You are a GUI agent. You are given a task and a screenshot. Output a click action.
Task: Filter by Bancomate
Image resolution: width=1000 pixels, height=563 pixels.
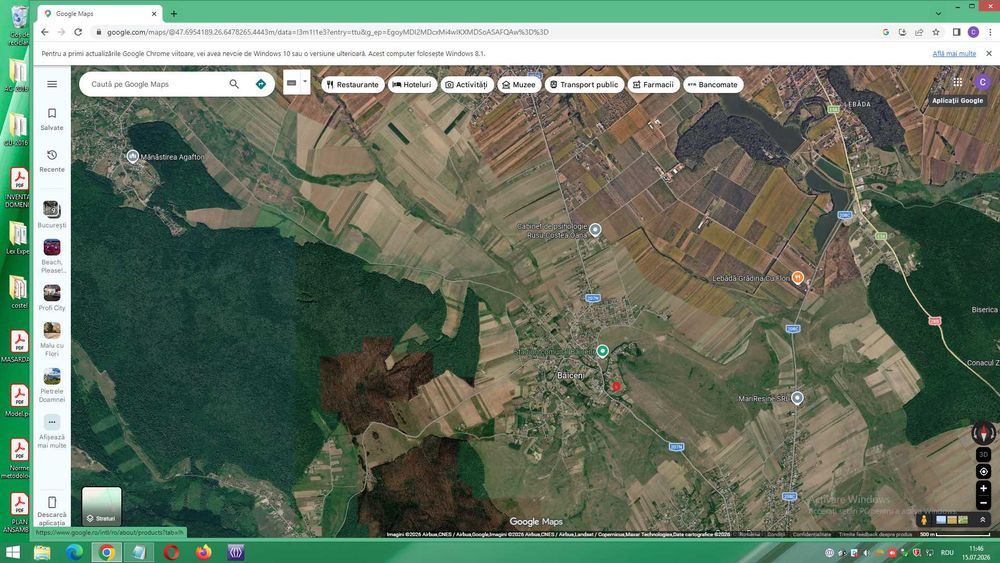(713, 84)
